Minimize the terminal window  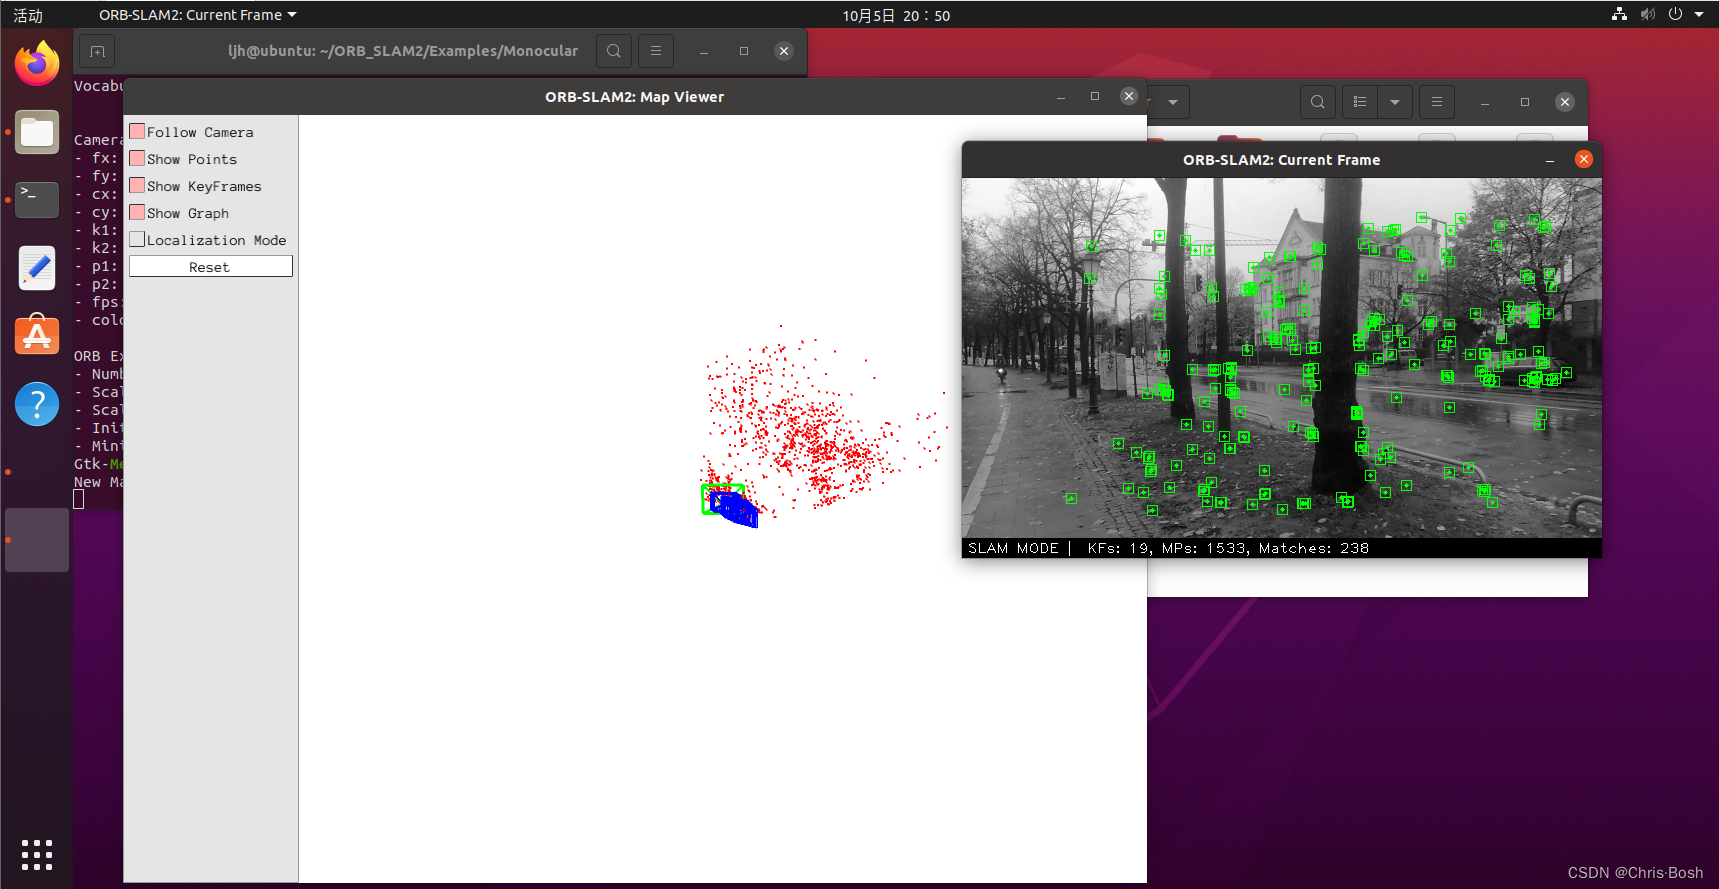tap(704, 51)
